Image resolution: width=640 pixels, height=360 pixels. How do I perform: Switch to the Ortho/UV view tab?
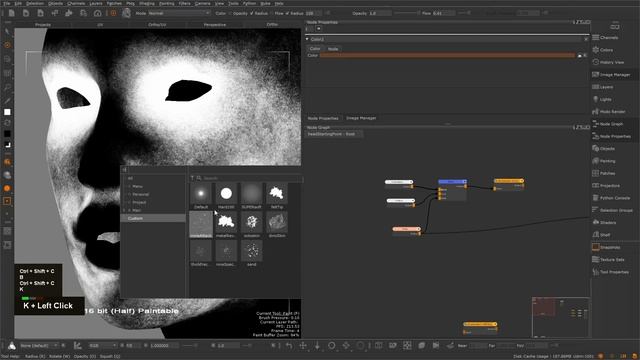(157, 24)
